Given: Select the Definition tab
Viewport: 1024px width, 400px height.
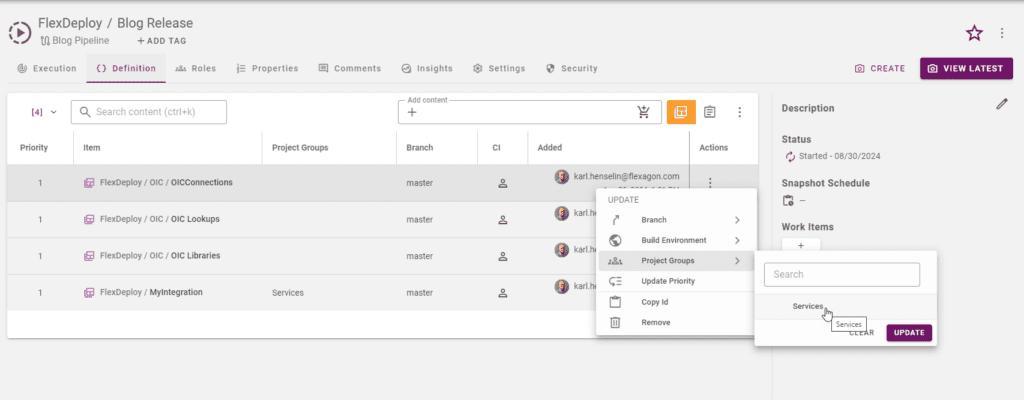Looking at the screenshot, I should [126, 68].
